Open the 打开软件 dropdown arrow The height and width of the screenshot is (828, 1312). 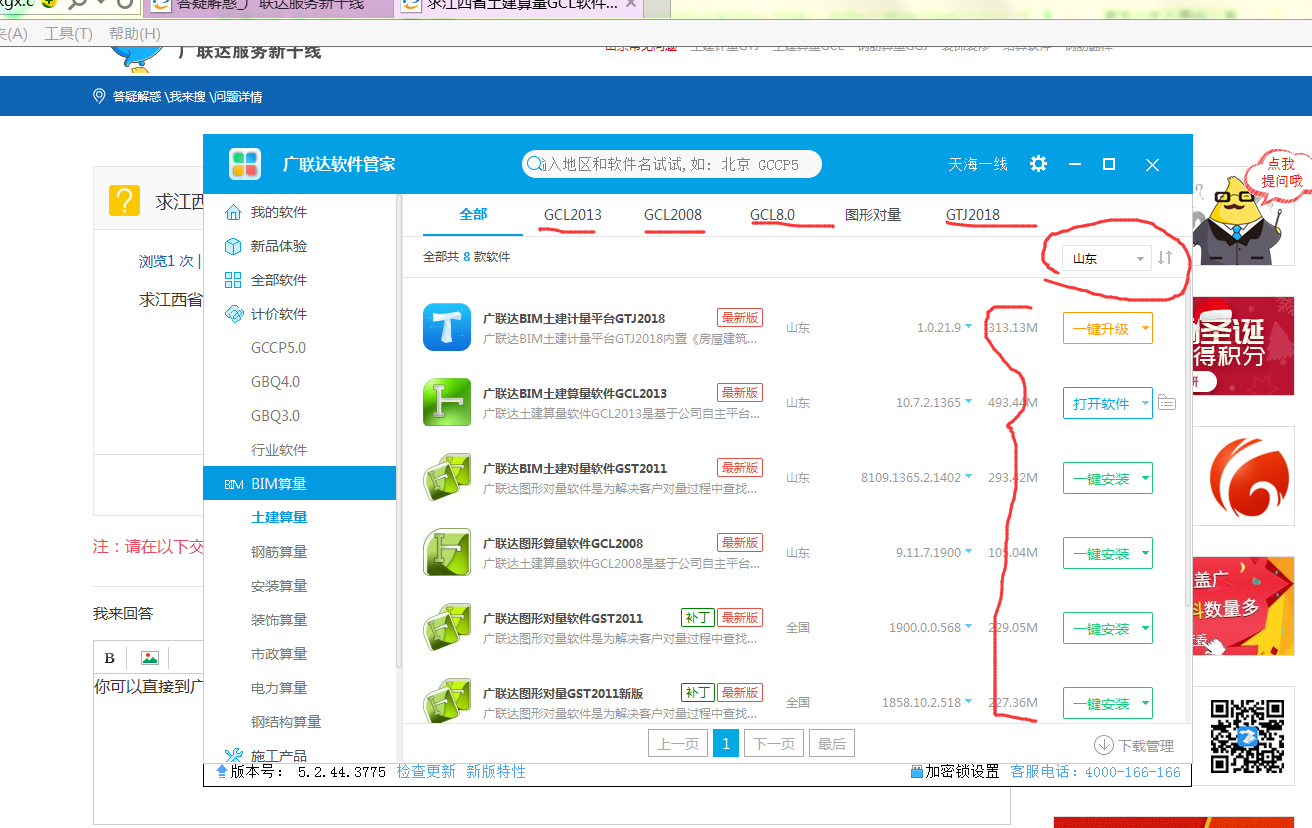coord(1145,403)
